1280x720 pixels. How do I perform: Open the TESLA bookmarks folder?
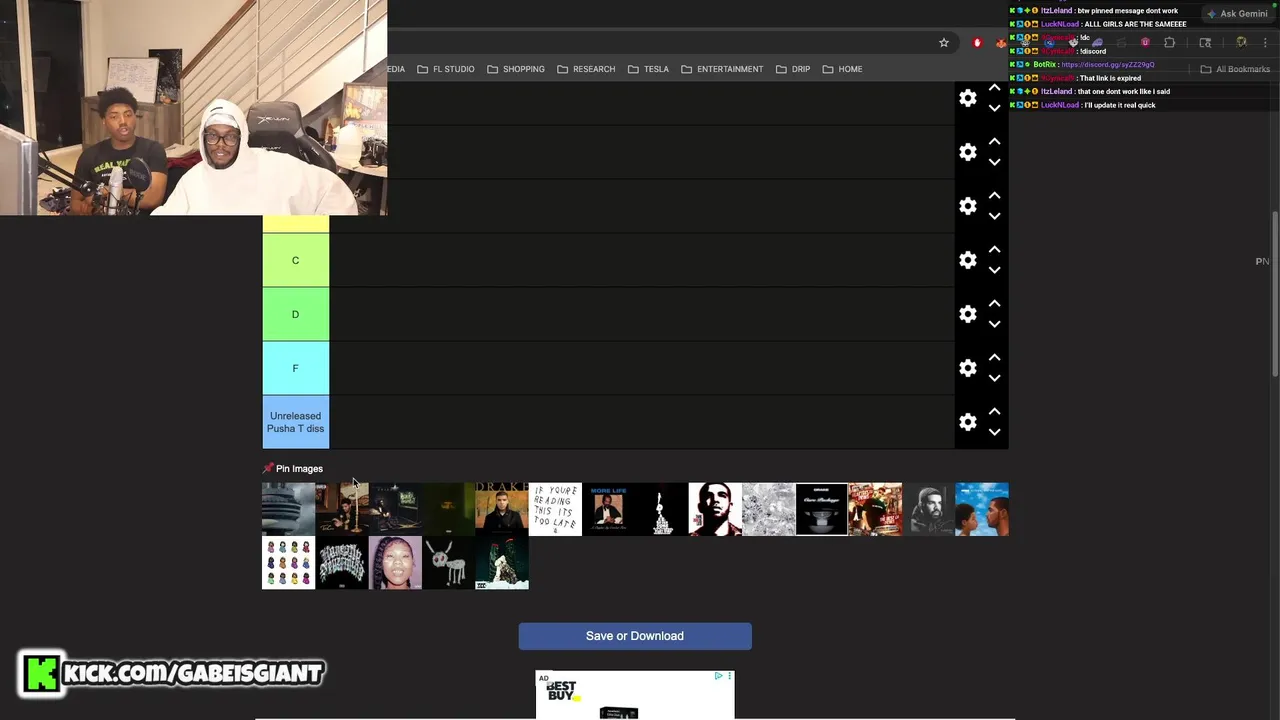[x=648, y=69]
